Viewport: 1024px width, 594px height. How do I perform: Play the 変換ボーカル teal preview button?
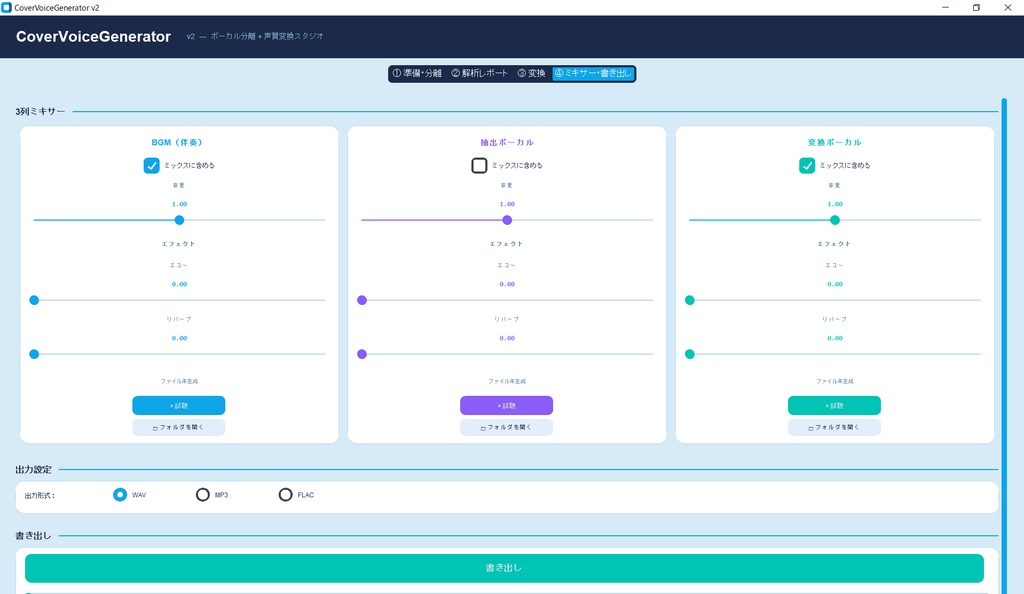click(x=834, y=405)
